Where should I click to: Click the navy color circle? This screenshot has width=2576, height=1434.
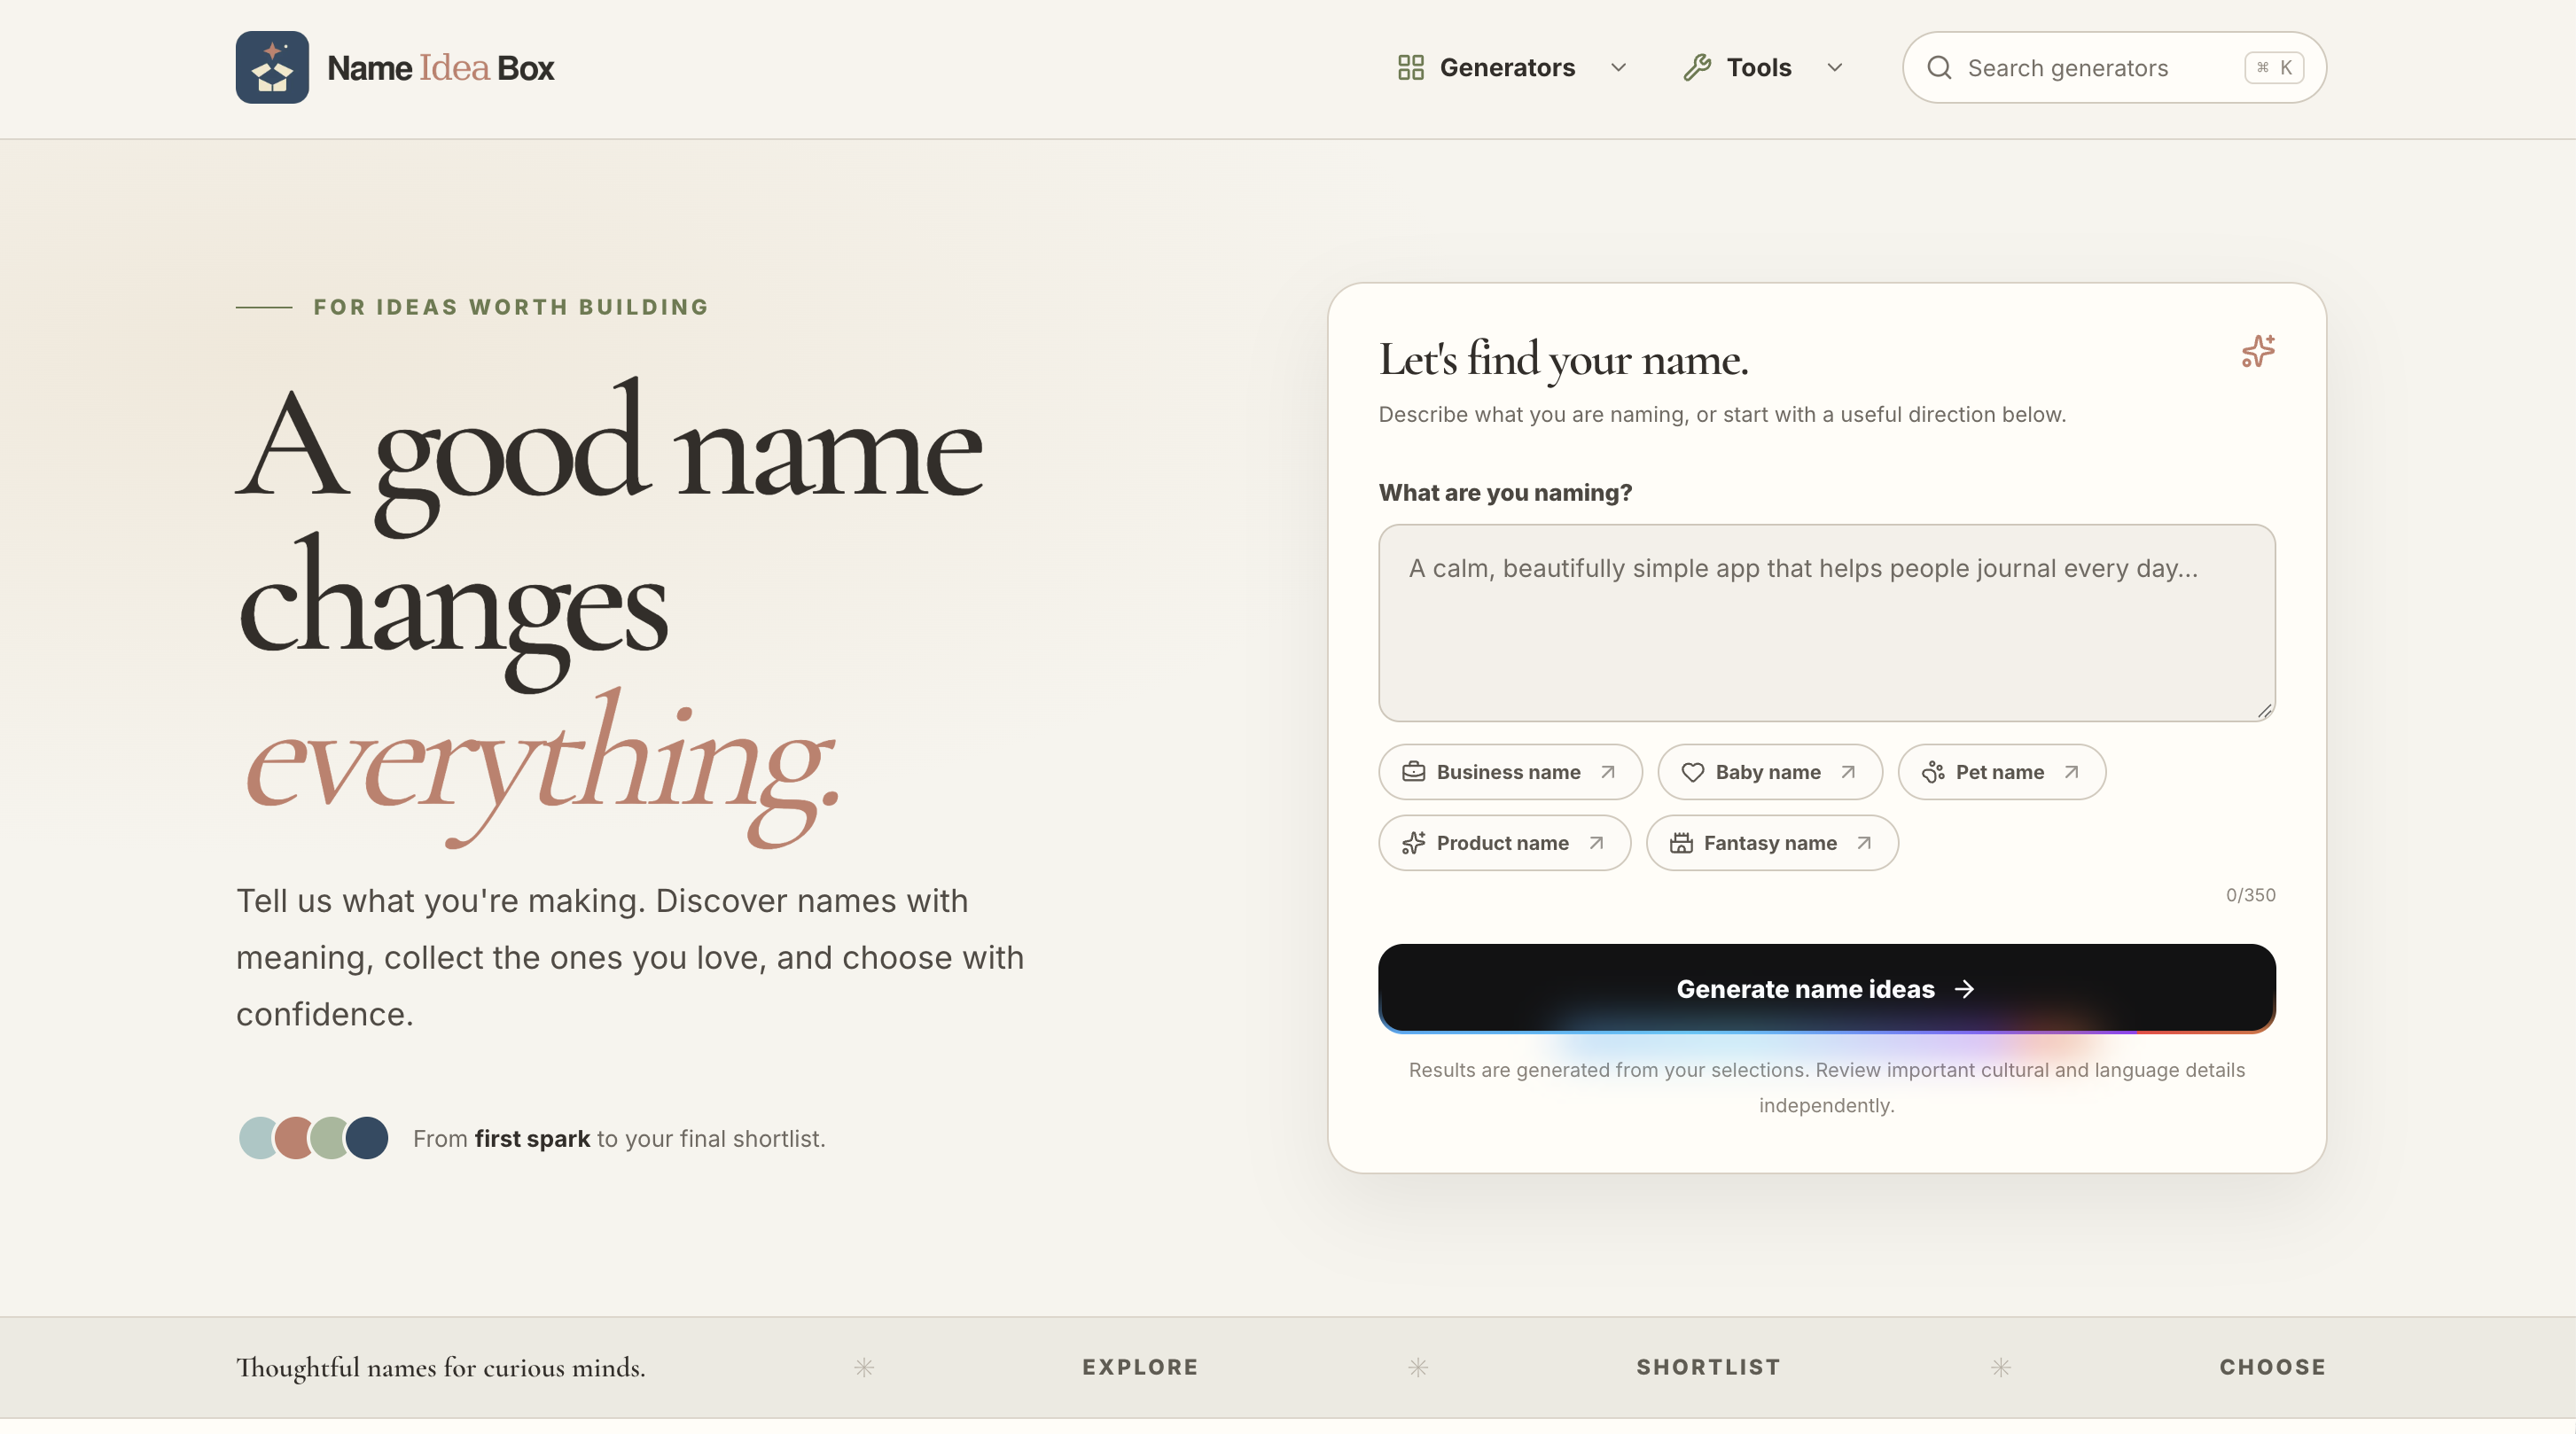pos(367,1137)
